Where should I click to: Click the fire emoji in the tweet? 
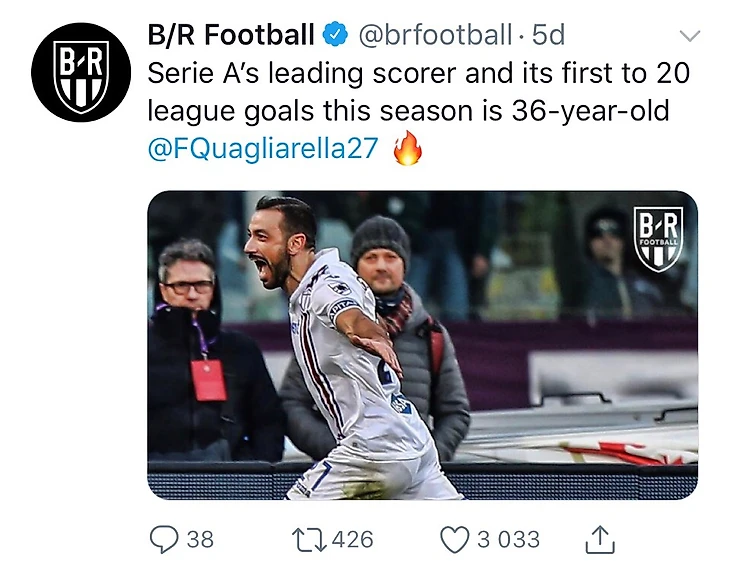(407, 150)
